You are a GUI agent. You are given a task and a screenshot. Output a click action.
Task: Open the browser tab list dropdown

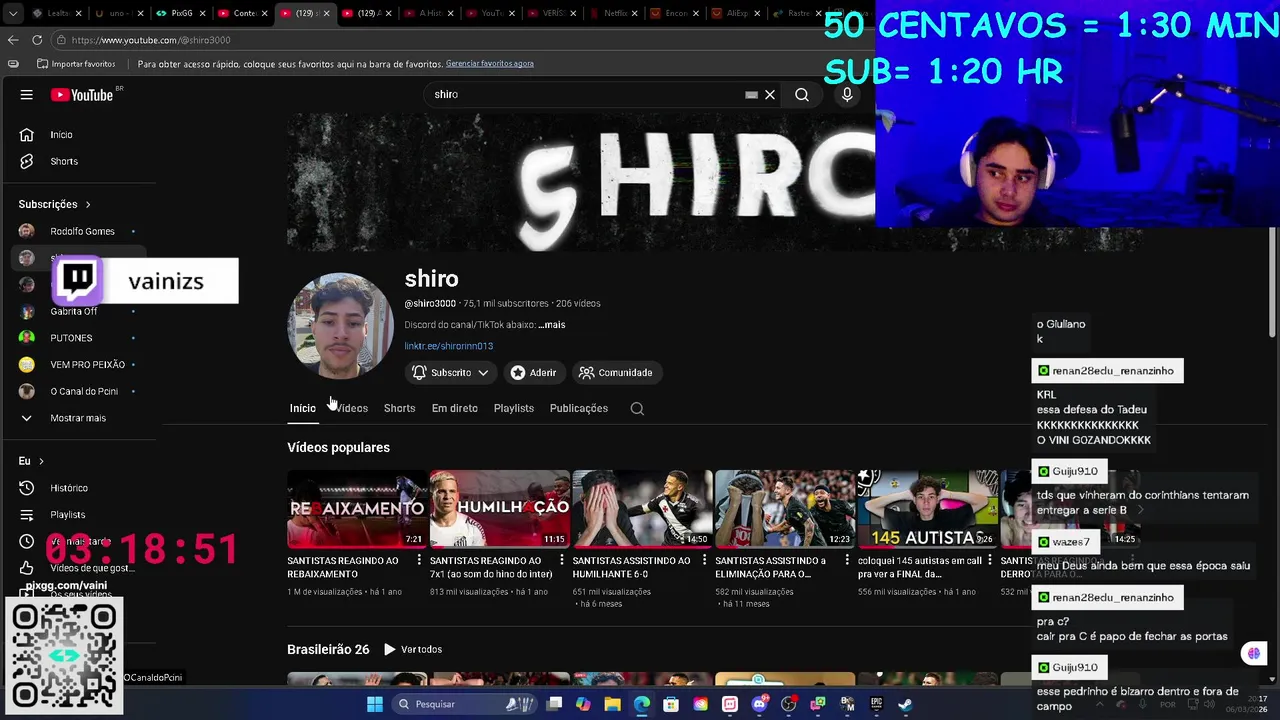11,14
